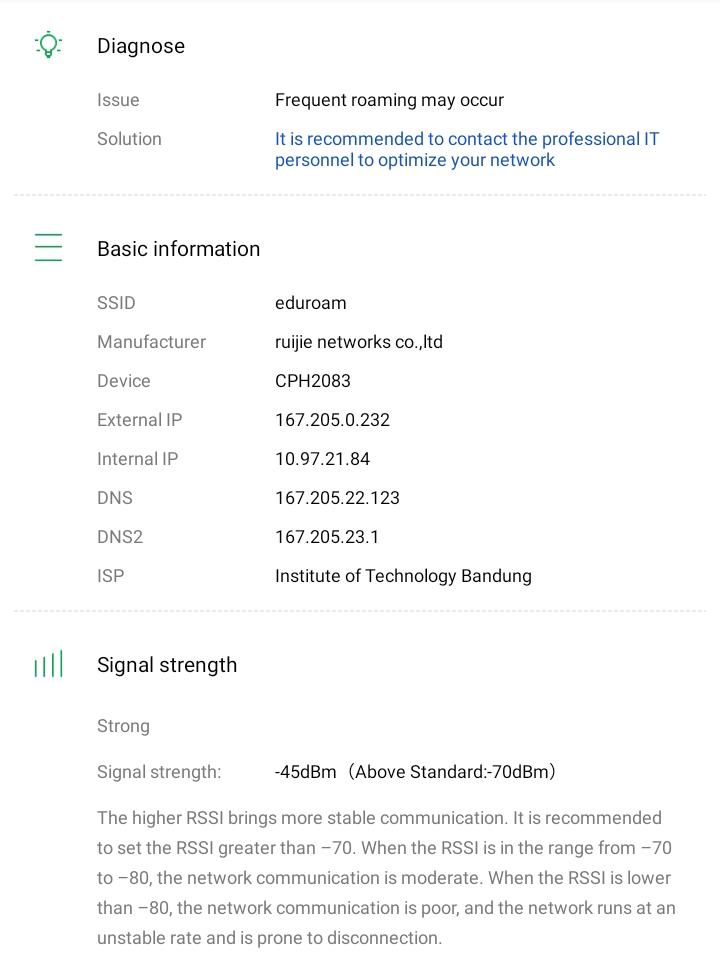
Task: Tap the device model CPH2083
Action: click(x=312, y=381)
